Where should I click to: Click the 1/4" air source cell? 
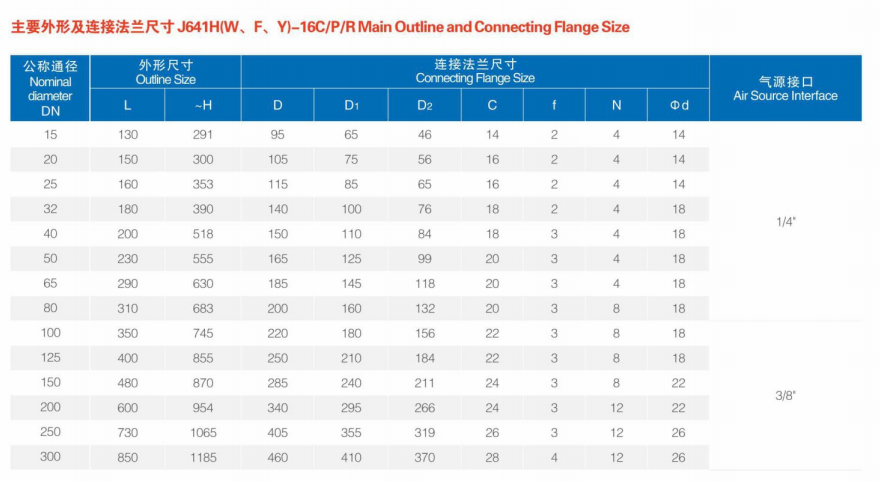pos(785,222)
